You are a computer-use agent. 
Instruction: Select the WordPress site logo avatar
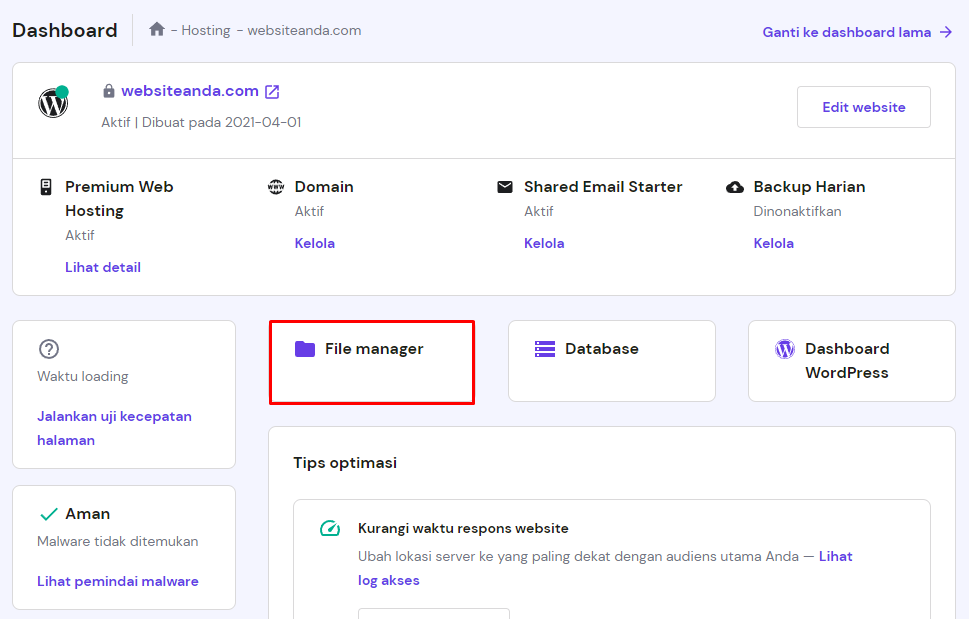(52, 102)
